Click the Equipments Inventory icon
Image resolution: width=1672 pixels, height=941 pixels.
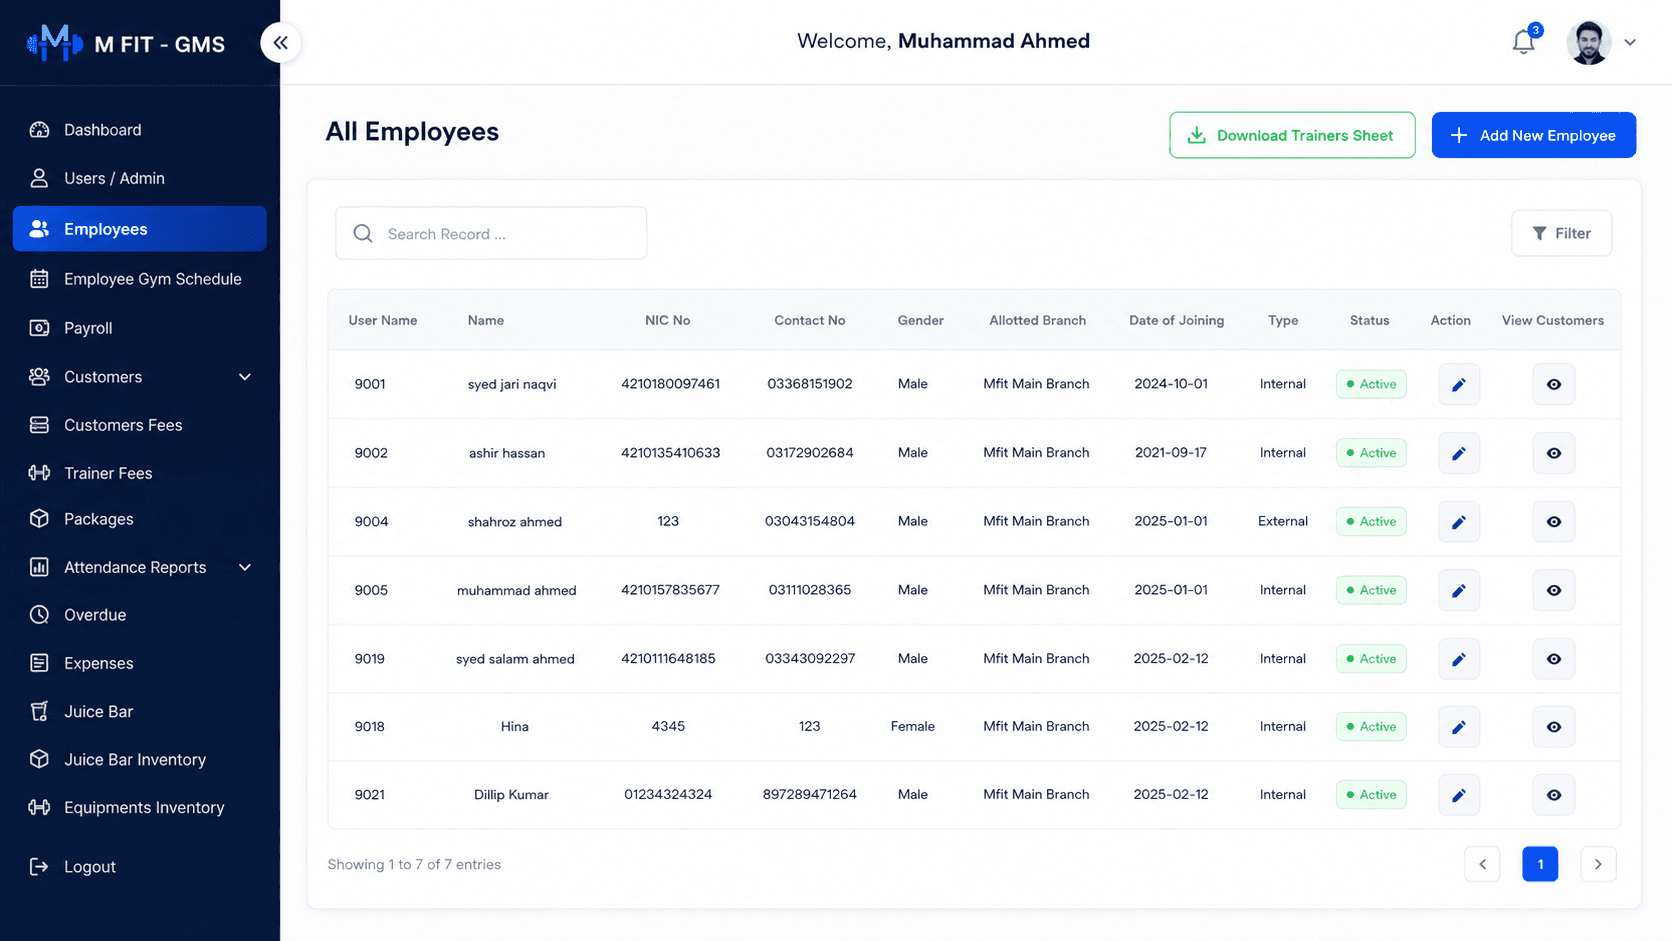pos(39,807)
